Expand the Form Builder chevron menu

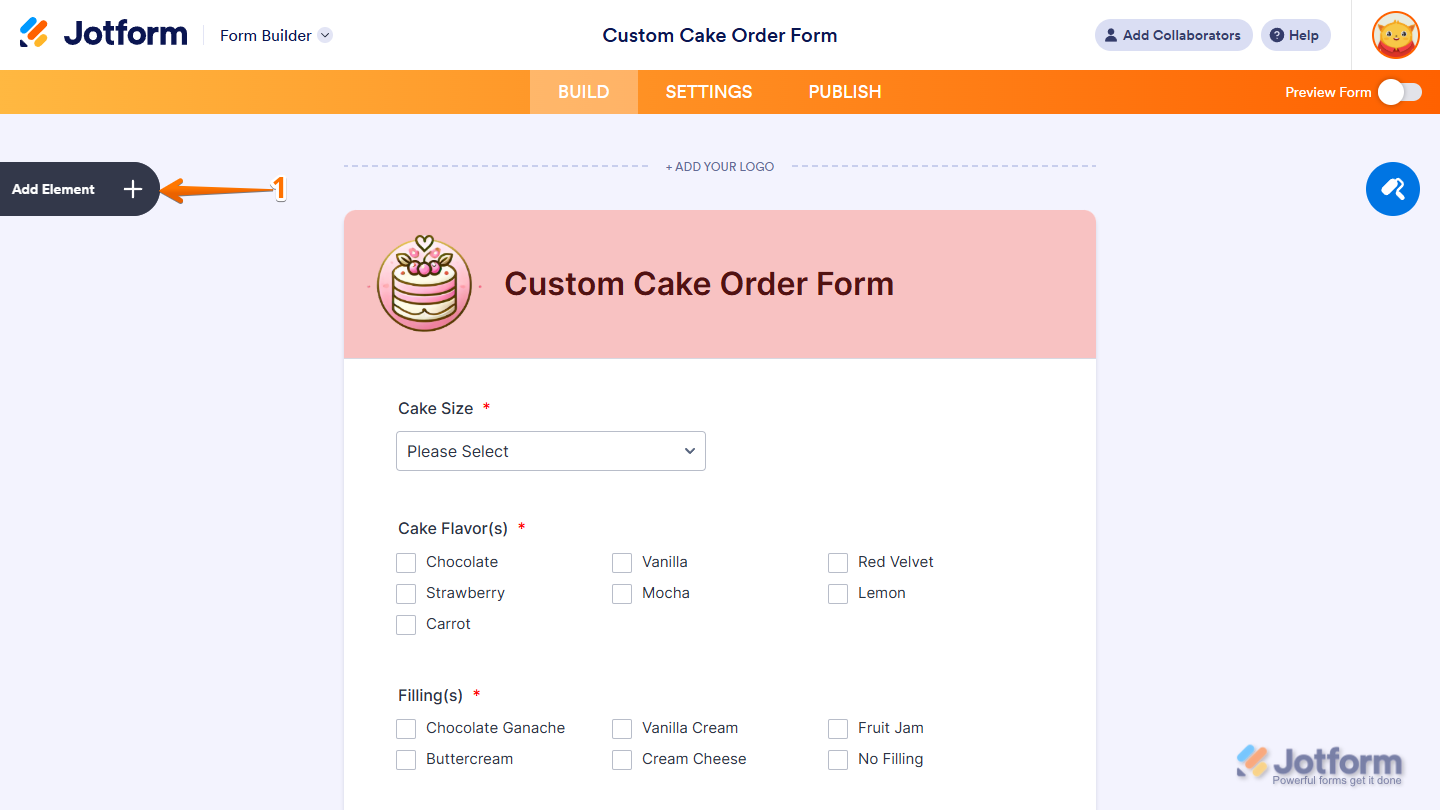click(x=324, y=35)
